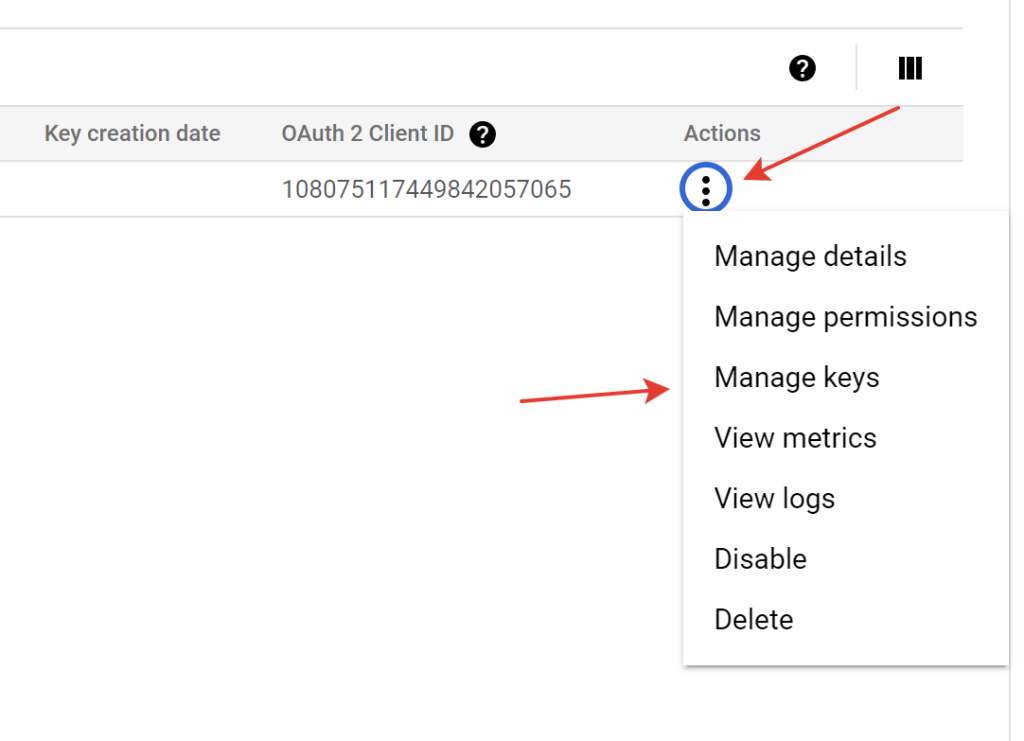Choose Manage permissions in the actions menu

click(x=846, y=317)
